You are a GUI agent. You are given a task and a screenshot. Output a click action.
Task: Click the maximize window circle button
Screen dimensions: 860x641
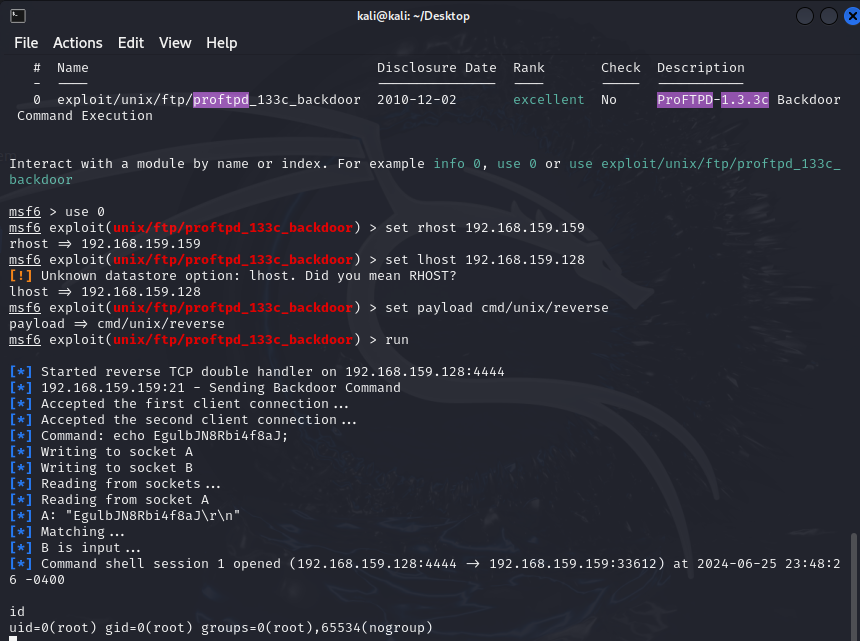829,16
